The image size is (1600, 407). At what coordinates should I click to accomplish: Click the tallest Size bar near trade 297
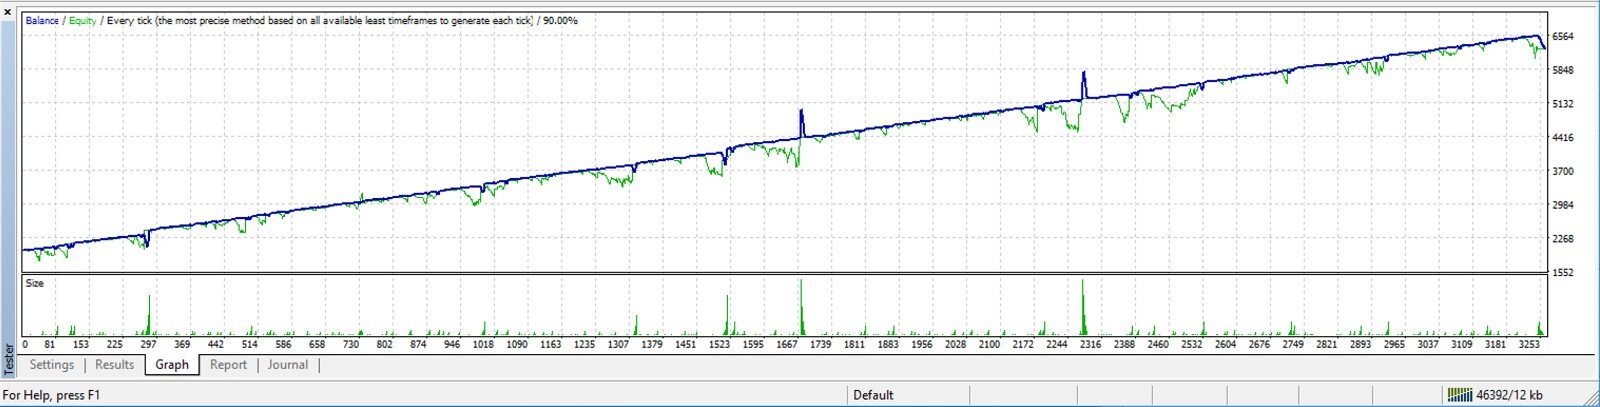(x=149, y=315)
